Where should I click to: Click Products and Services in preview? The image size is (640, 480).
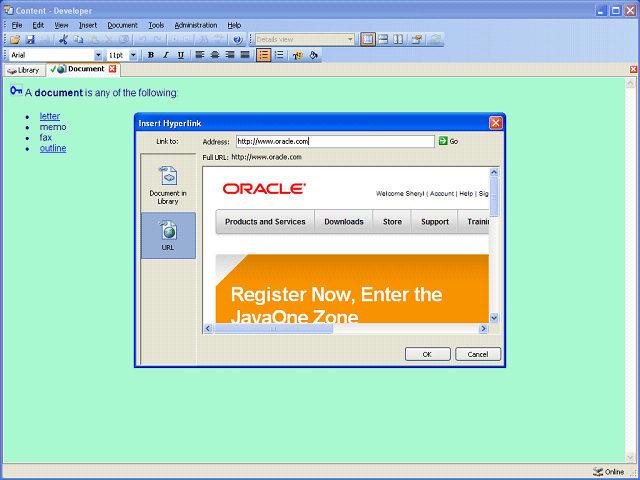[265, 222]
